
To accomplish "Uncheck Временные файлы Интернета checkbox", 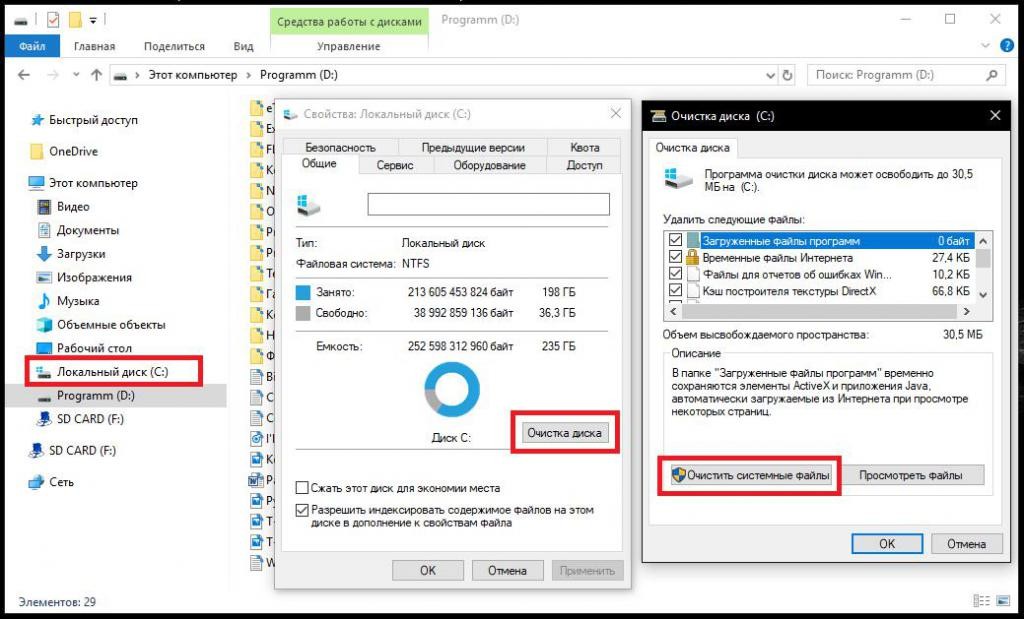I will click(x=675, y=257).
